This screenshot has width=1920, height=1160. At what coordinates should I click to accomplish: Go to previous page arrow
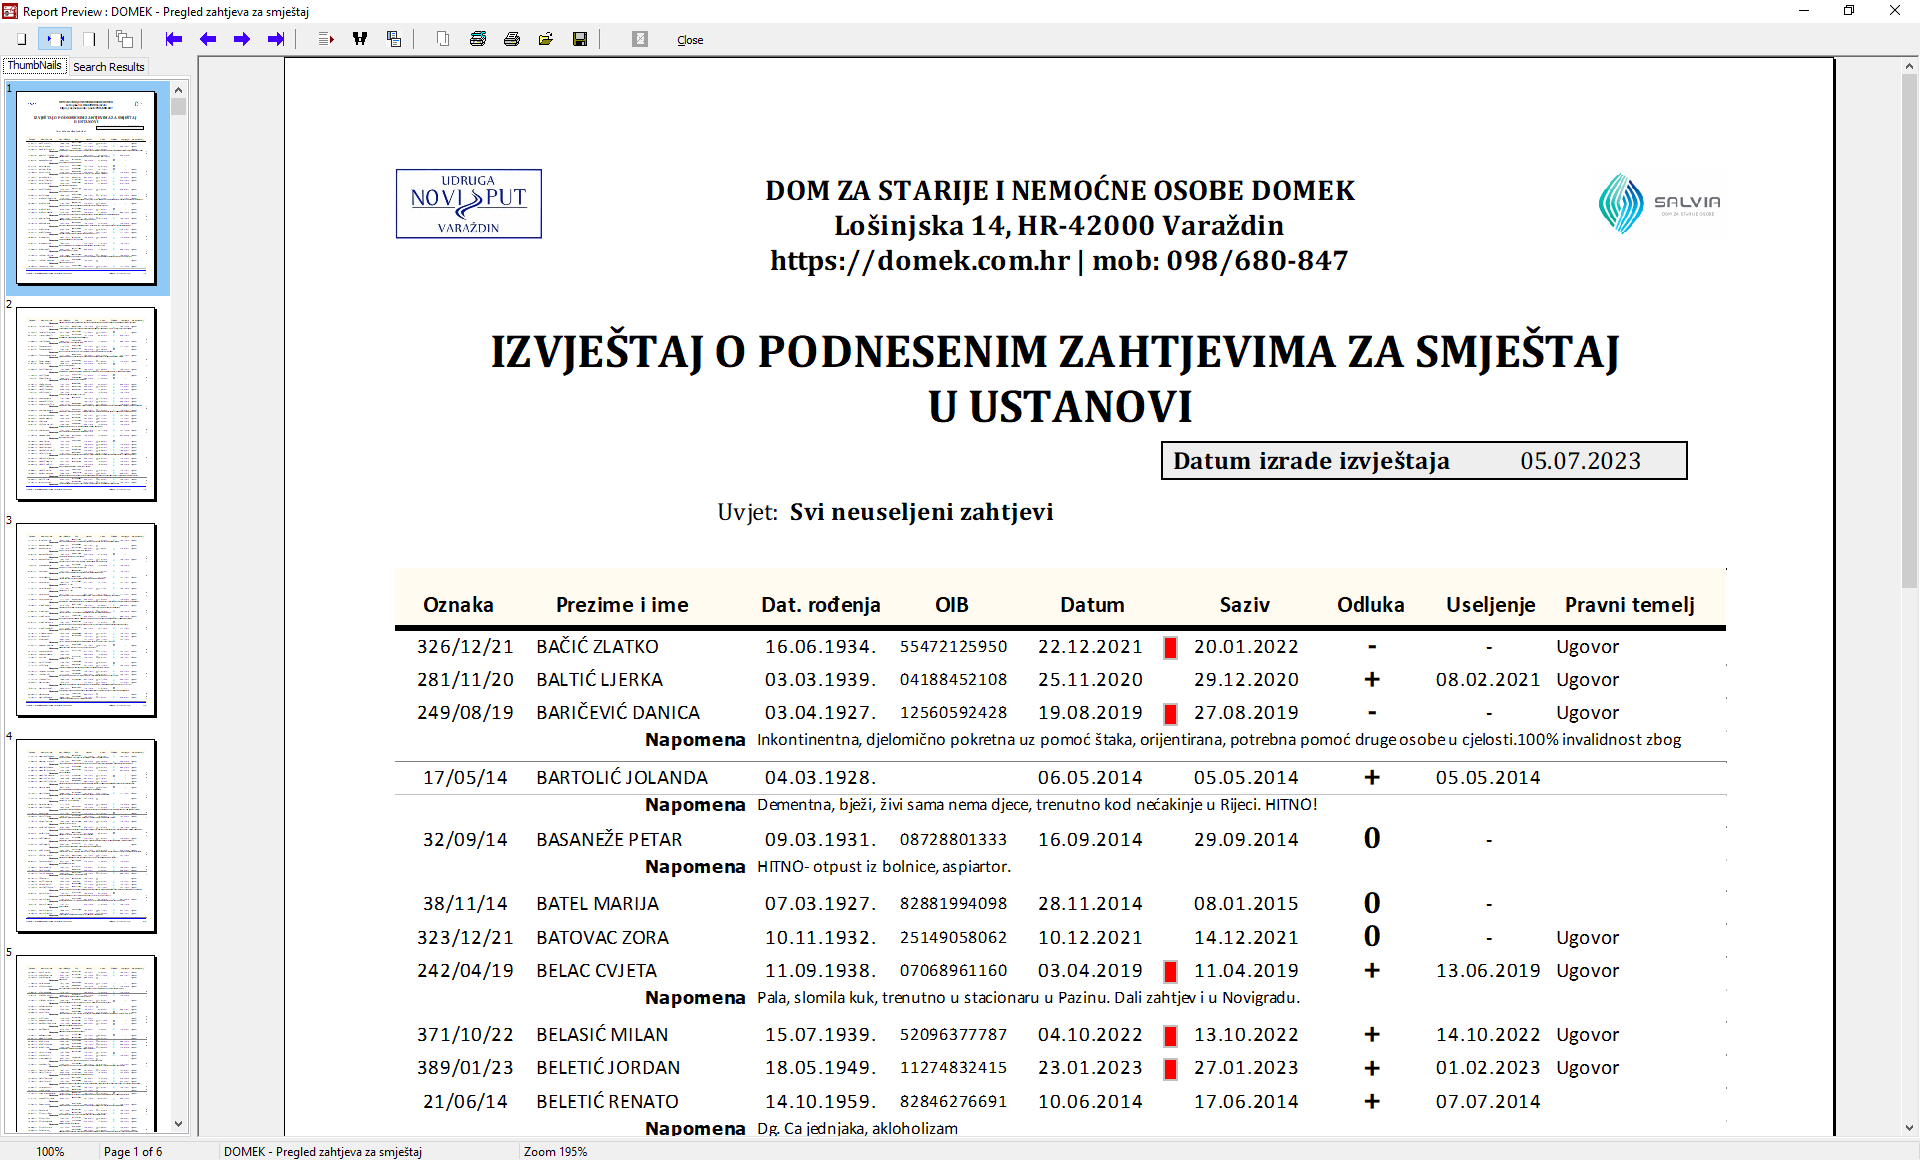[208, 39]
